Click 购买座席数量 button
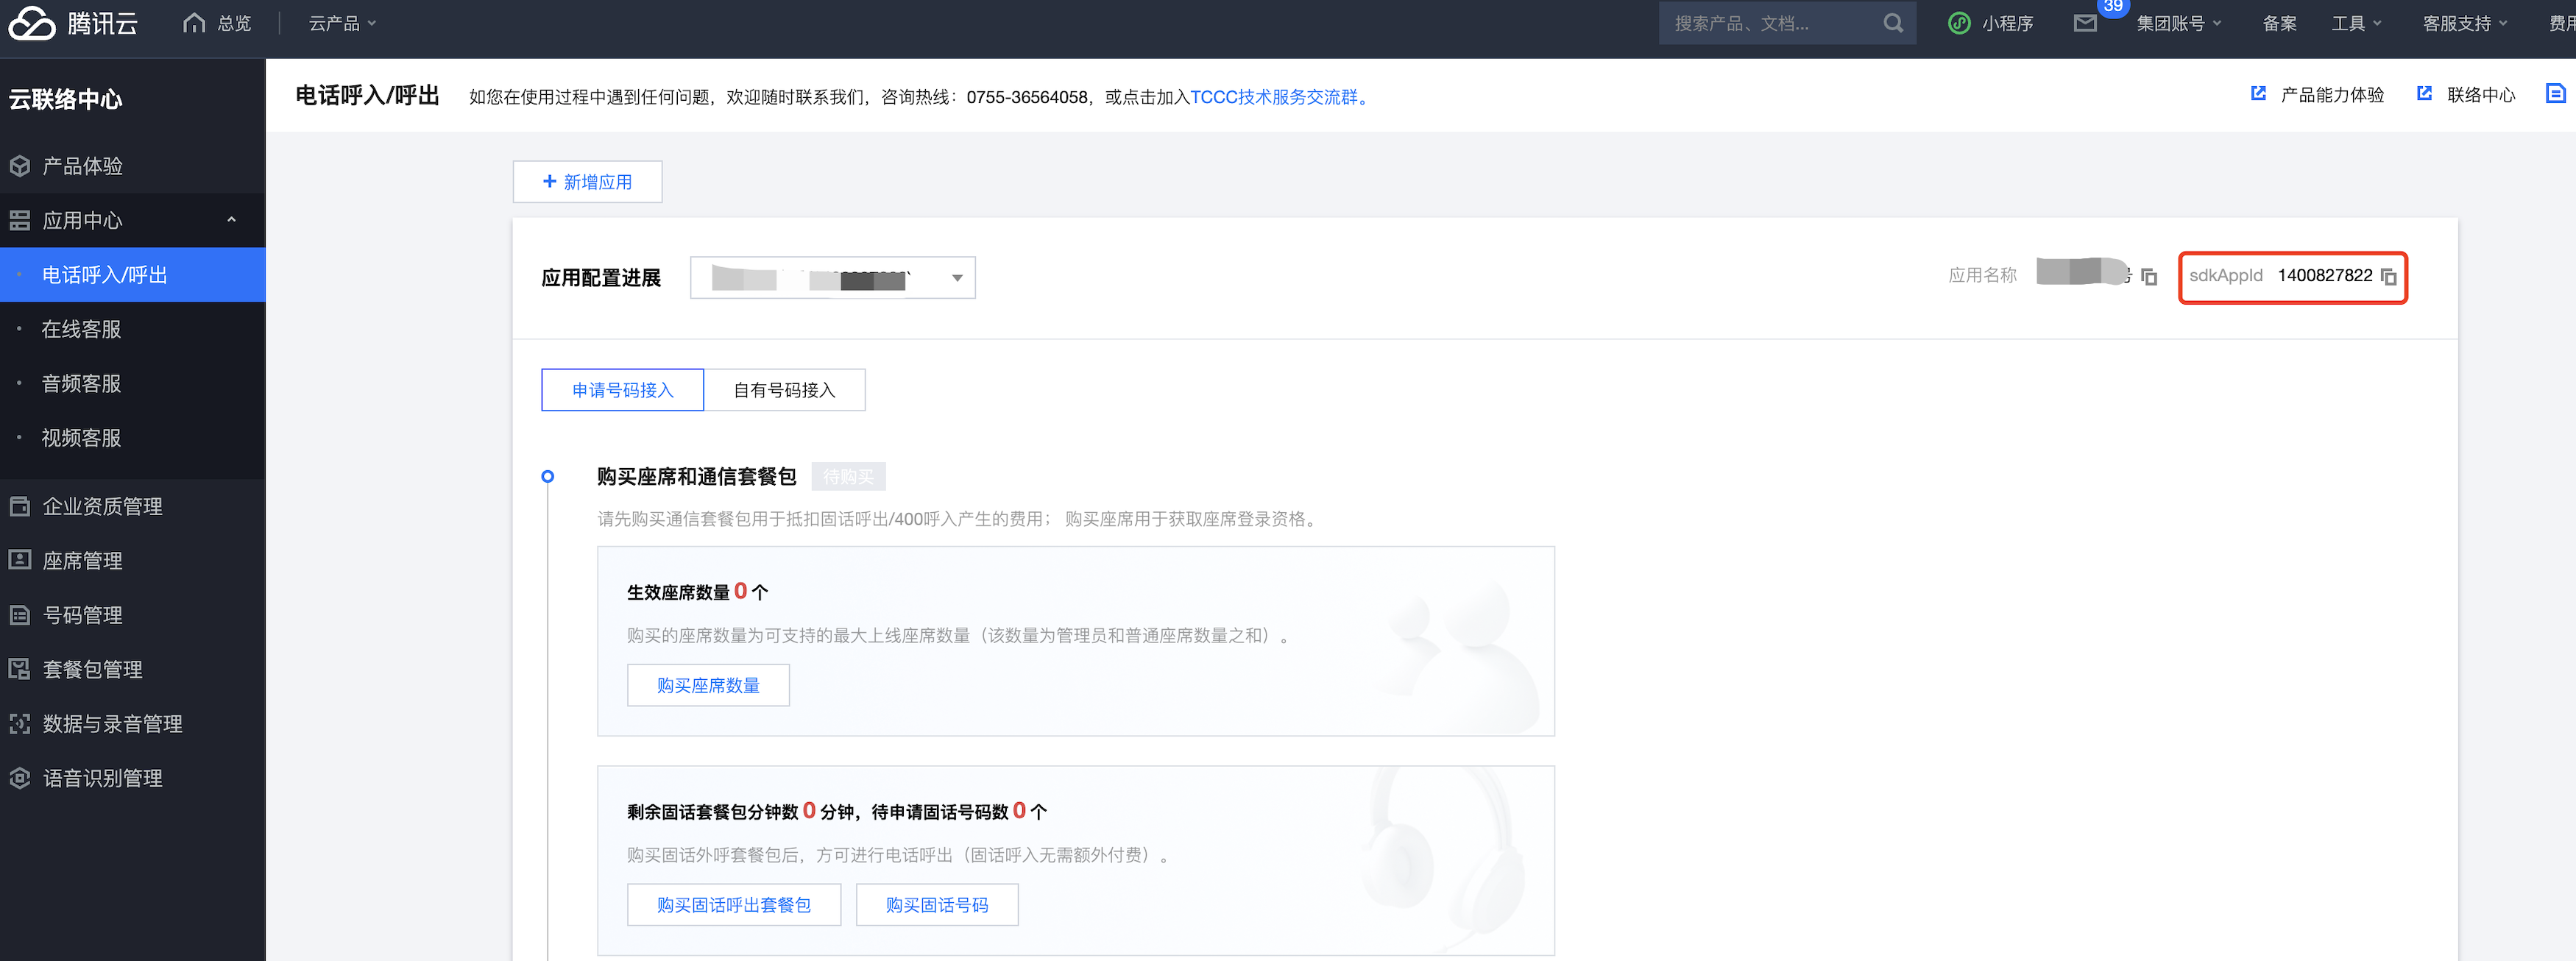The image size is (2576, 961). (x=708, y=685)
